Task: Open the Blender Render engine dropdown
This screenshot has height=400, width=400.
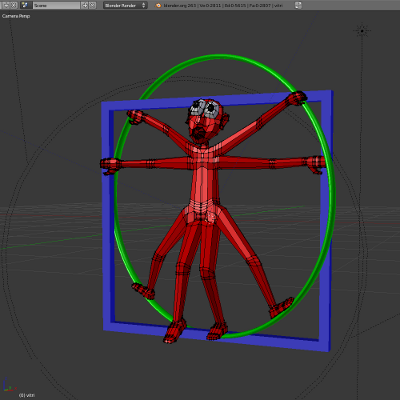Action: point(125,5)
